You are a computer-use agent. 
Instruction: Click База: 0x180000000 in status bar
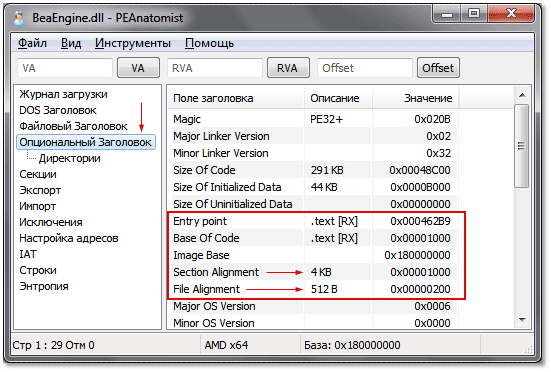[x=352, y=345]
